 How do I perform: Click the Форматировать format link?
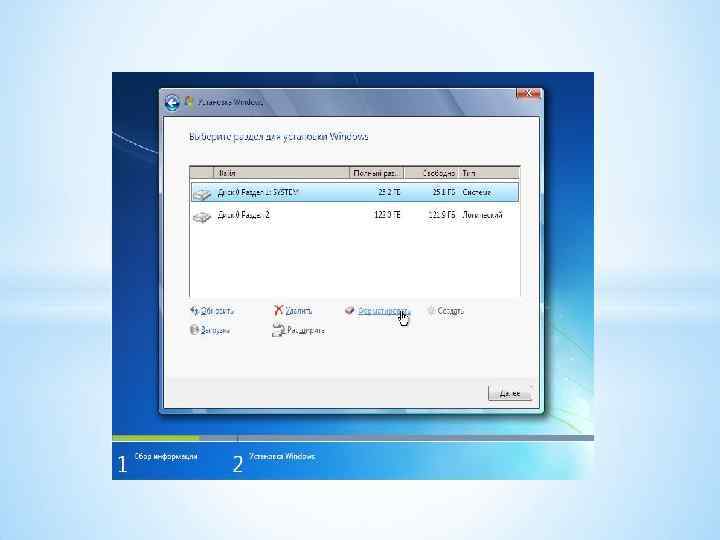coord(383,311)
